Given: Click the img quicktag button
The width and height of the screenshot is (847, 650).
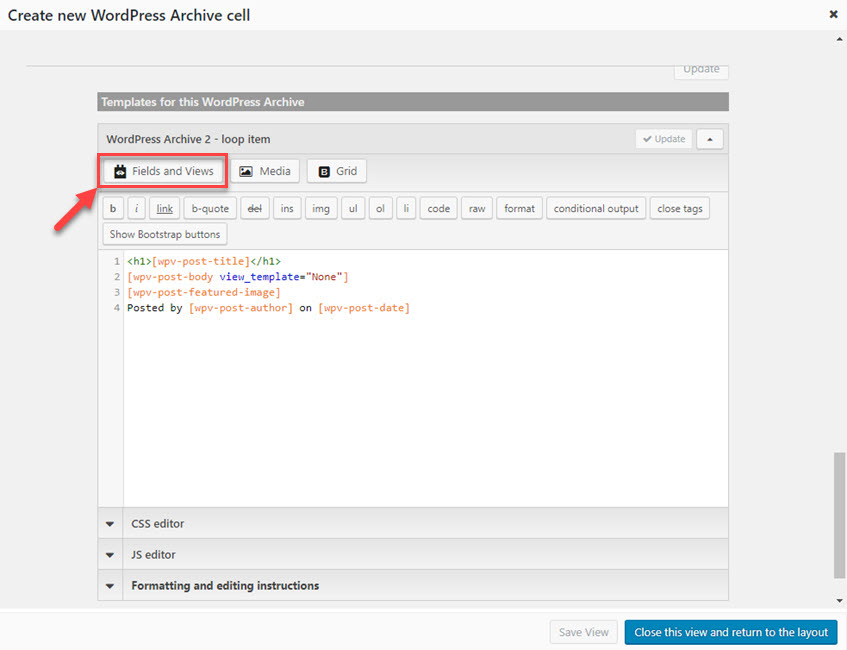Looking at the screenshot, I should 321,209.
